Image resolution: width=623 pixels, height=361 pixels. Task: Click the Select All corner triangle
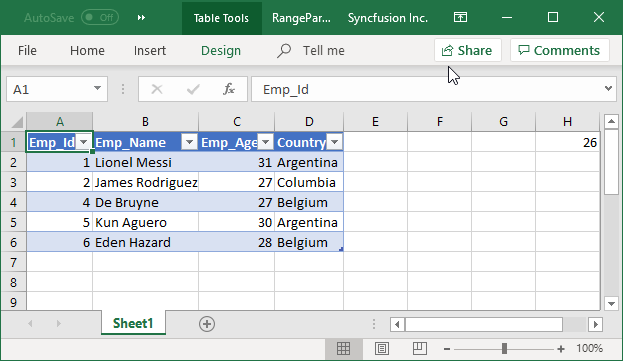coord(17,122)
